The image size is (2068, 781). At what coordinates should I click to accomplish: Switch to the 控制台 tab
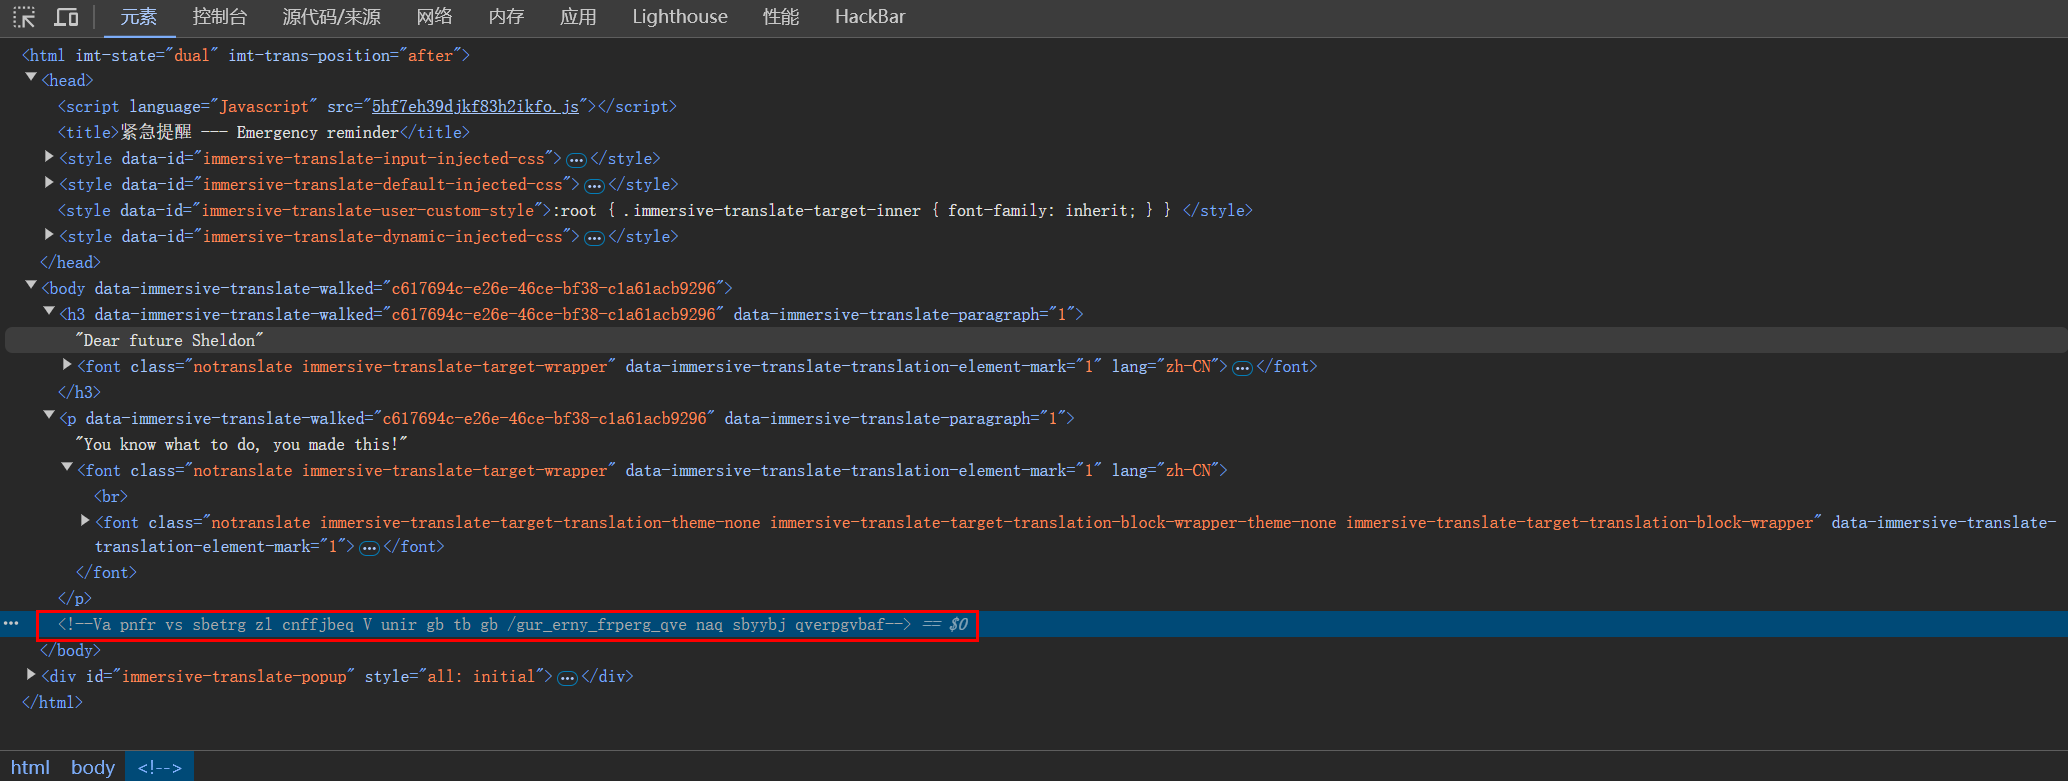[x=219, y=17]
